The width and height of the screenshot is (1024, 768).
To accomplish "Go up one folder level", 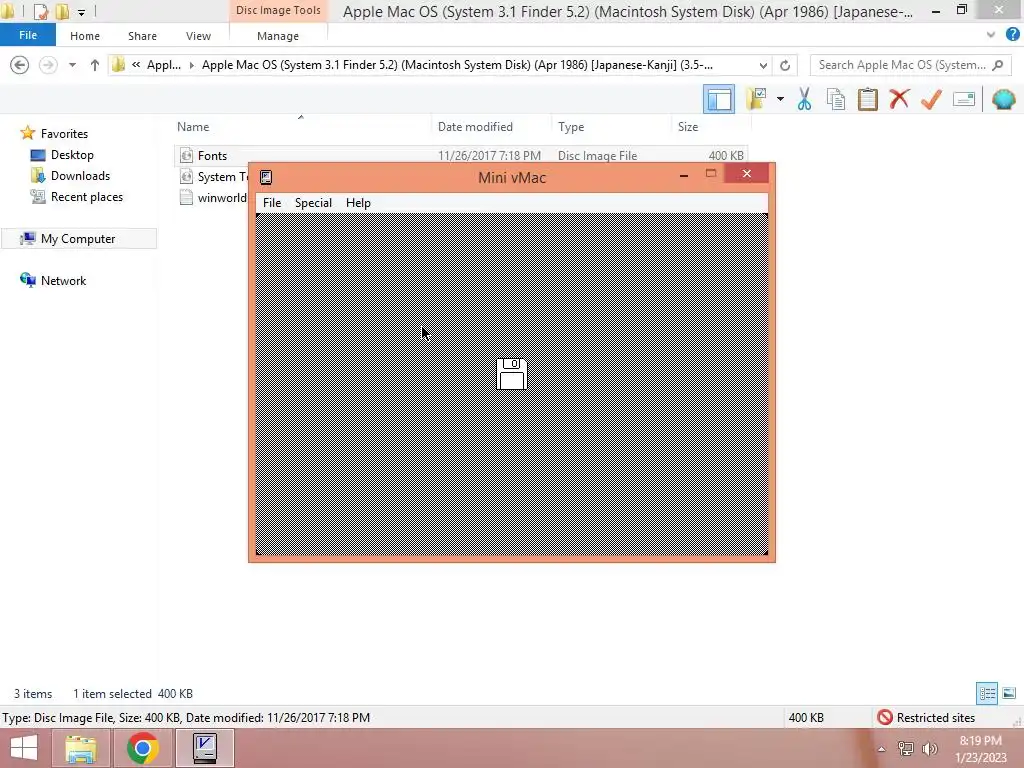I will pos(95,65).
